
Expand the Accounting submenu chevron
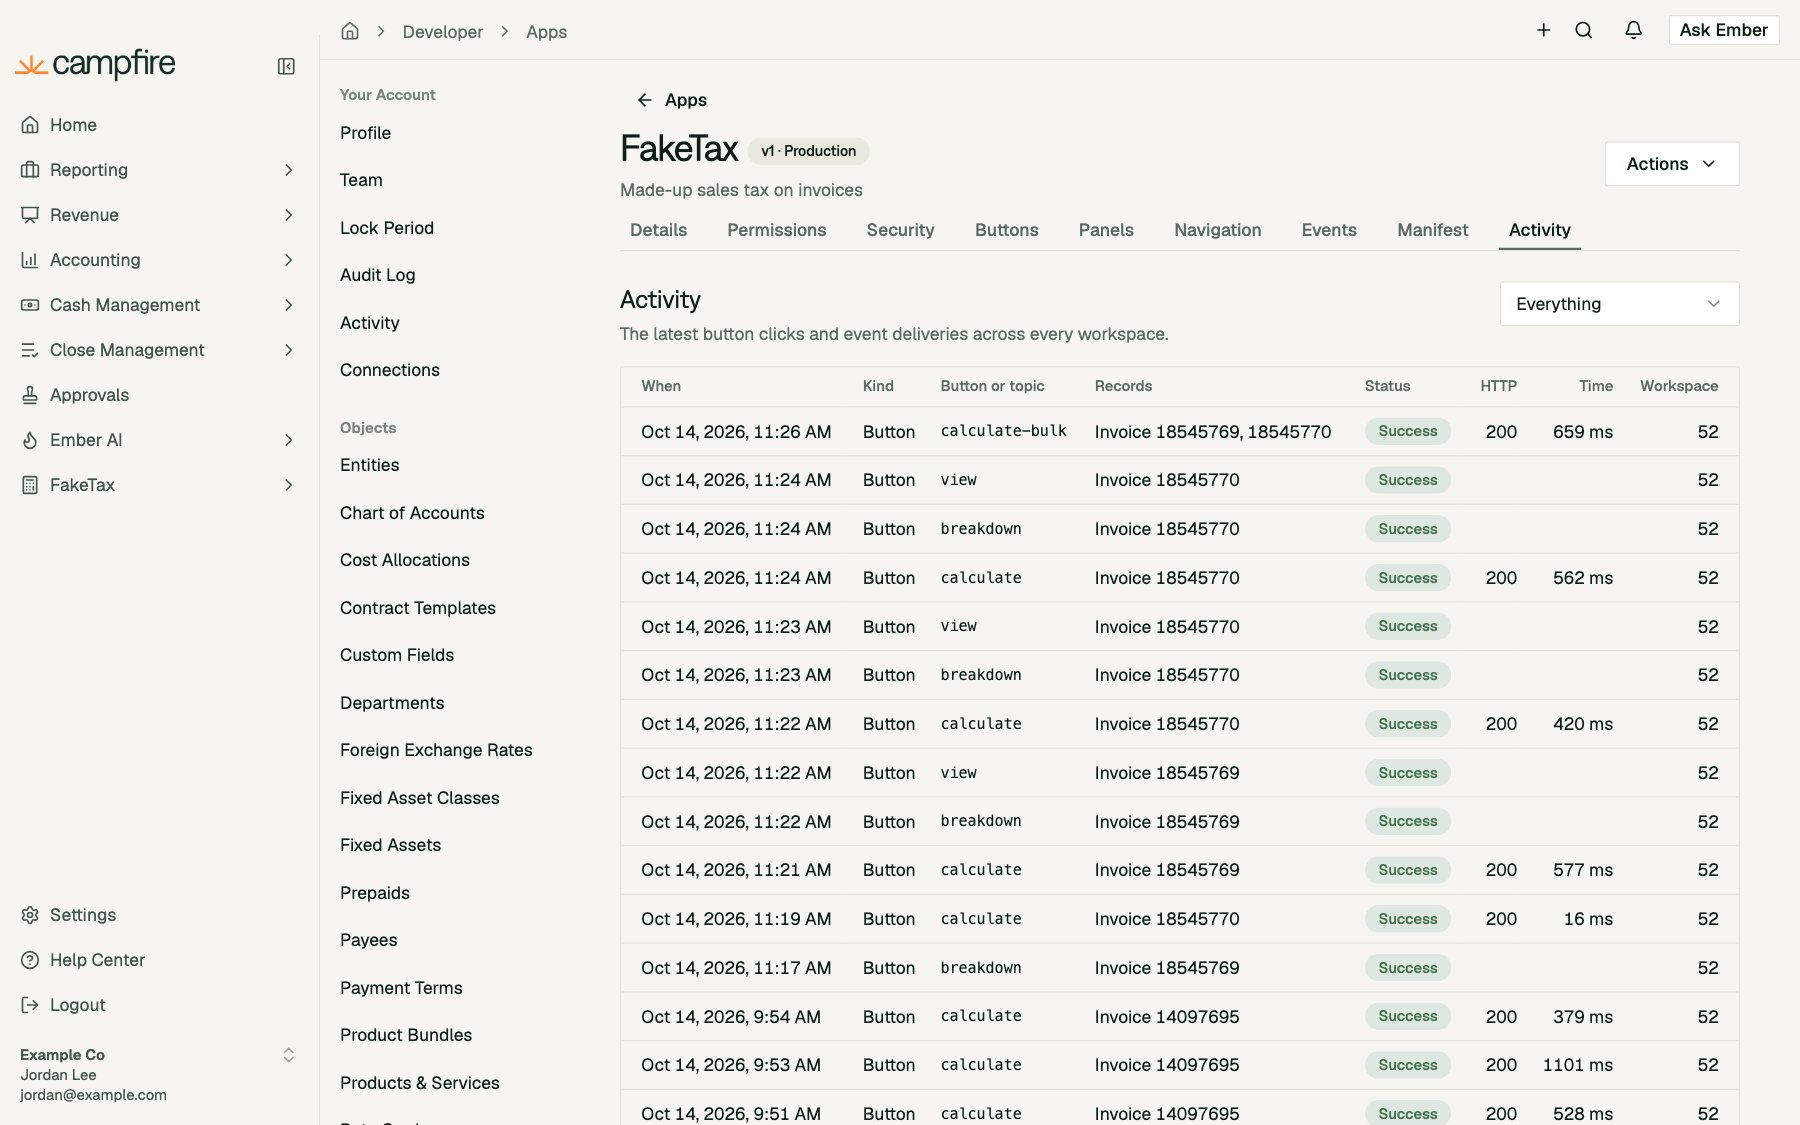click(288, 260)
